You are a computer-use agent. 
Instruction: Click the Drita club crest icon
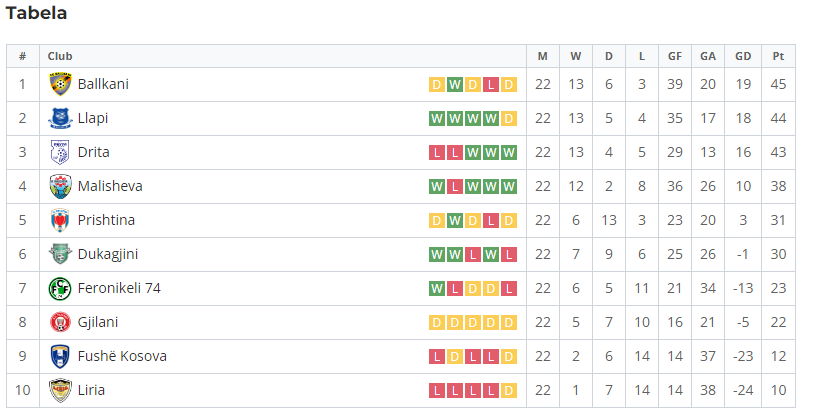60,152
